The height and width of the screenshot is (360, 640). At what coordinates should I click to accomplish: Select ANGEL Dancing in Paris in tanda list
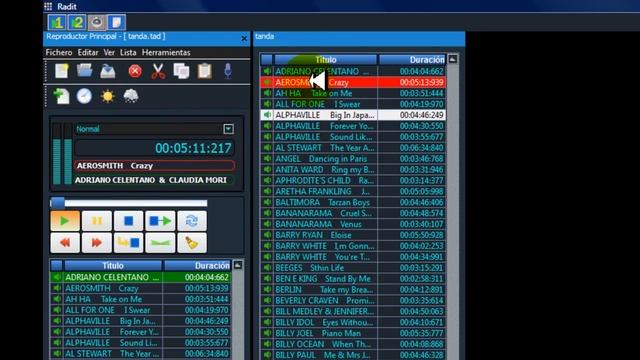[353, 159]
